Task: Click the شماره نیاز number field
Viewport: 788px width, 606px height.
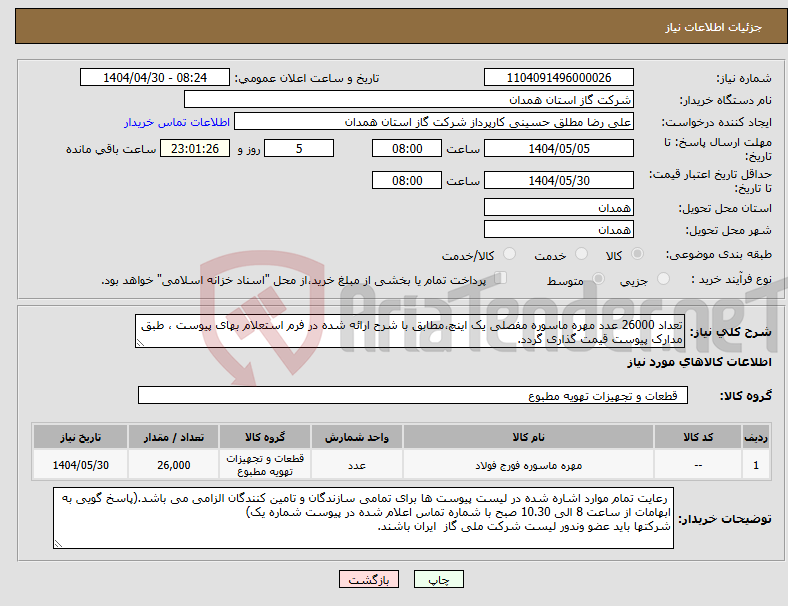Action: tap(558, 77)
